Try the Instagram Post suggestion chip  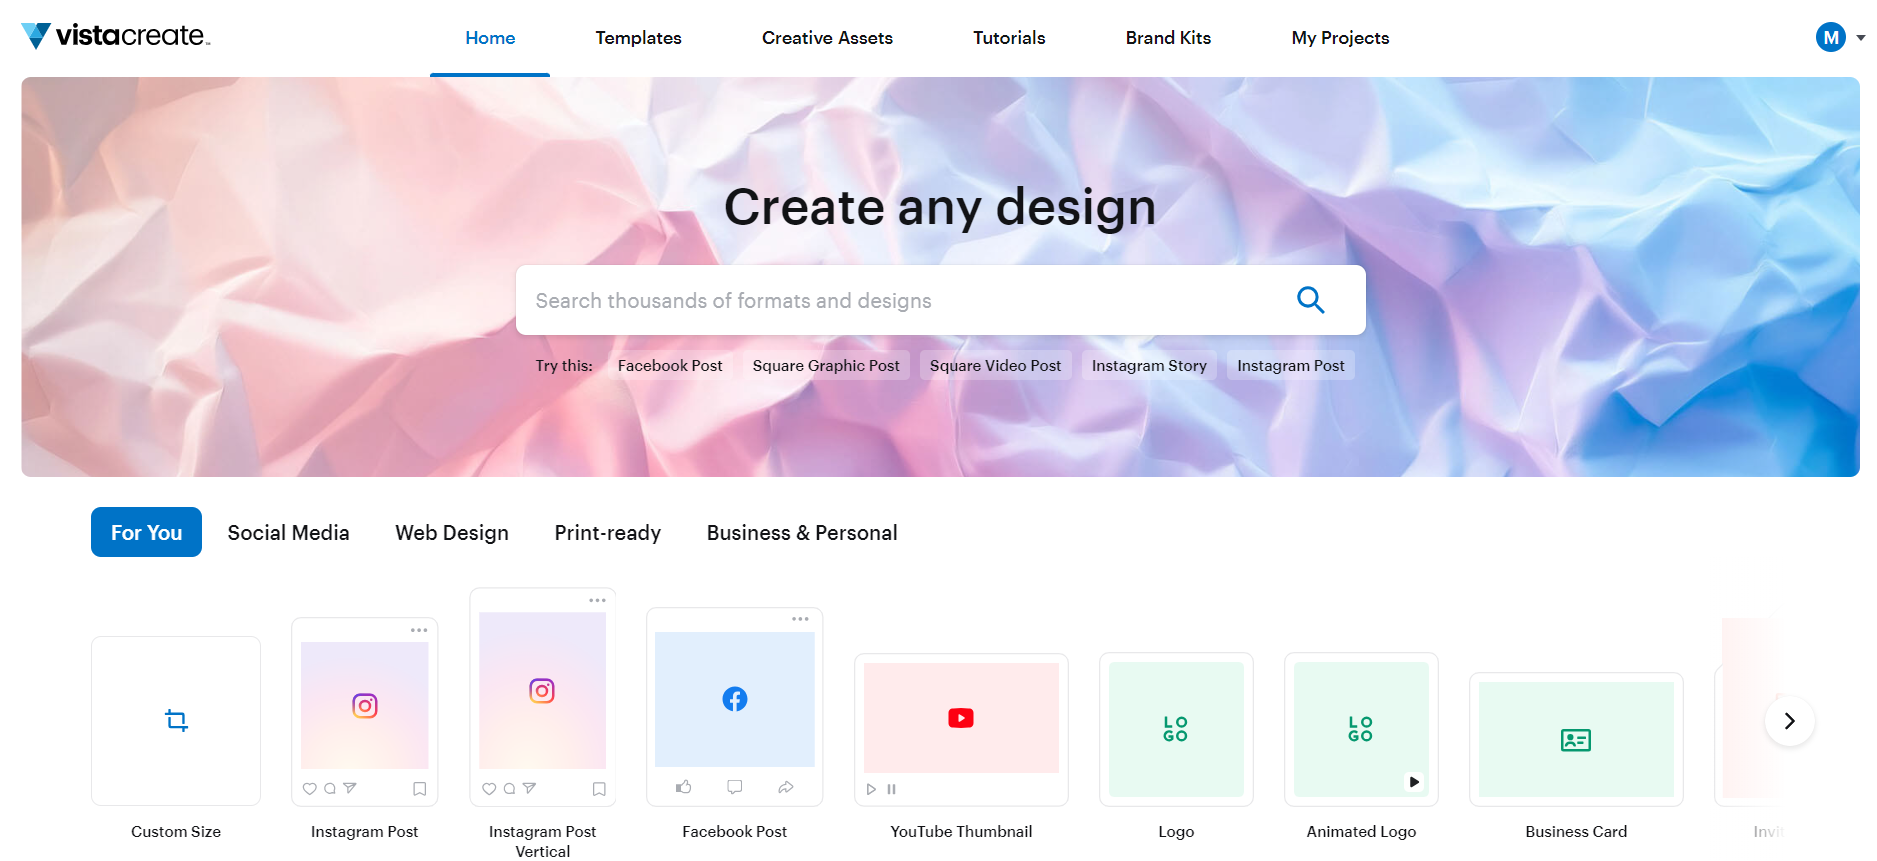(1290, 365)
